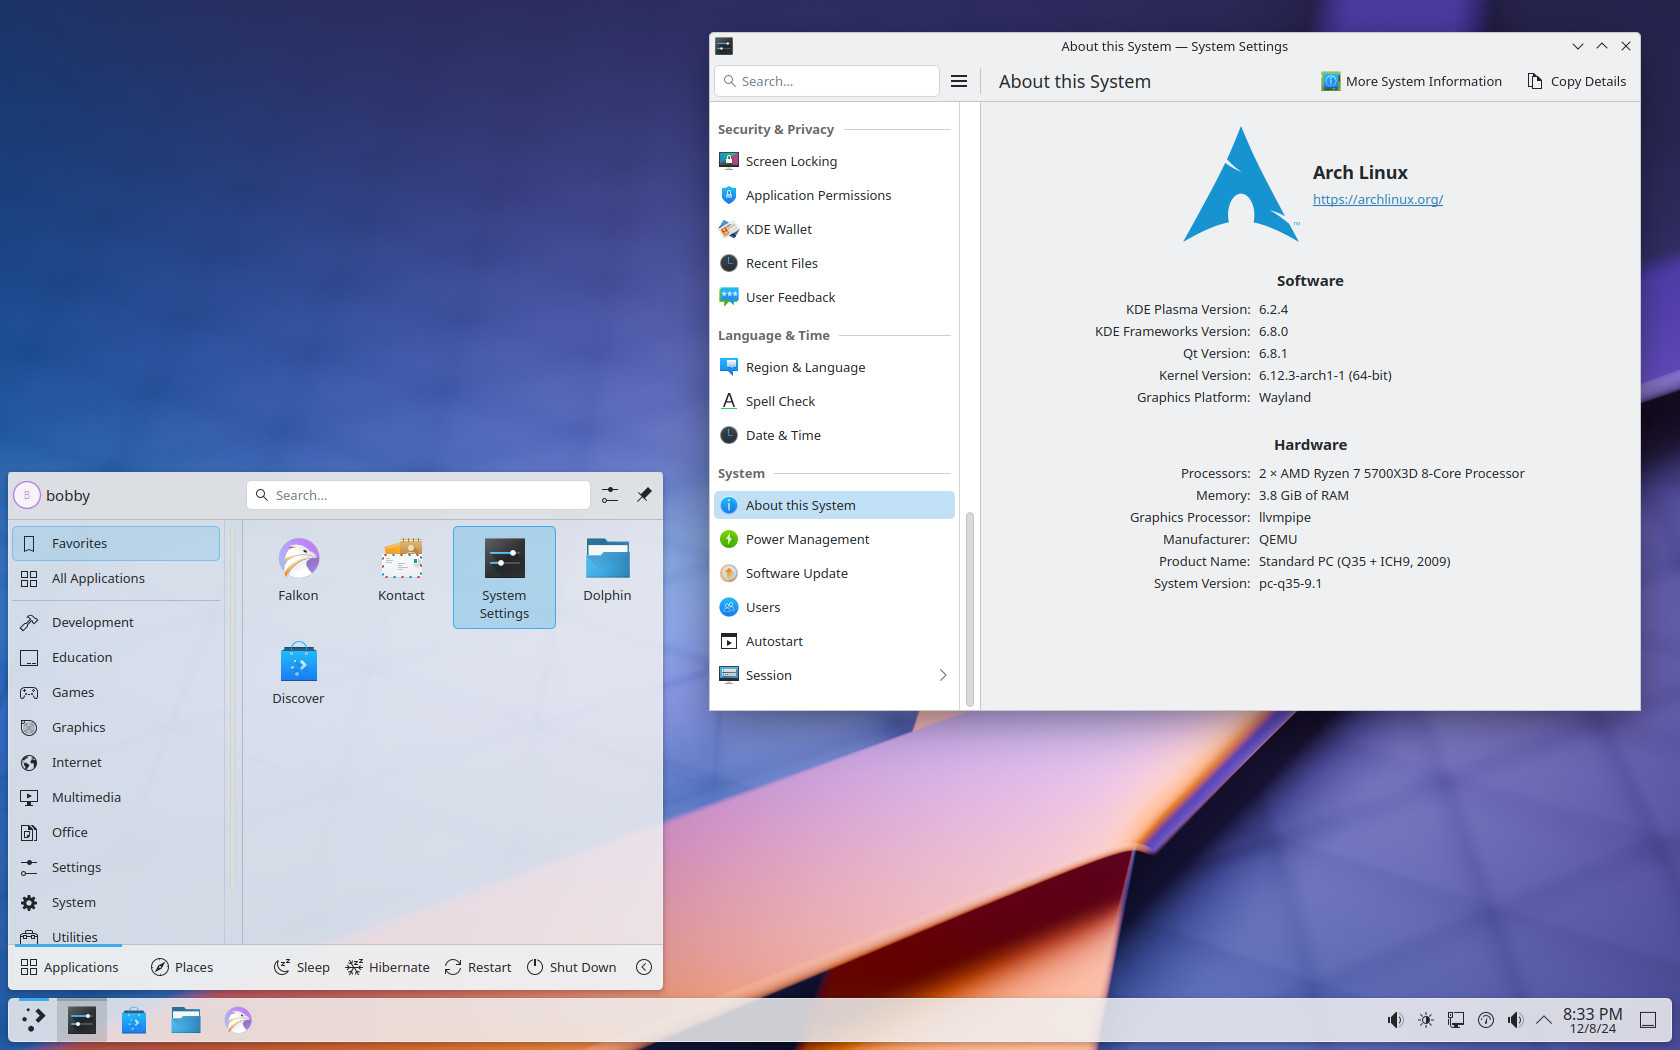Click More System Information button
The width and height of the screenshot is (1680, 1050).
(x=1411, y=81)
